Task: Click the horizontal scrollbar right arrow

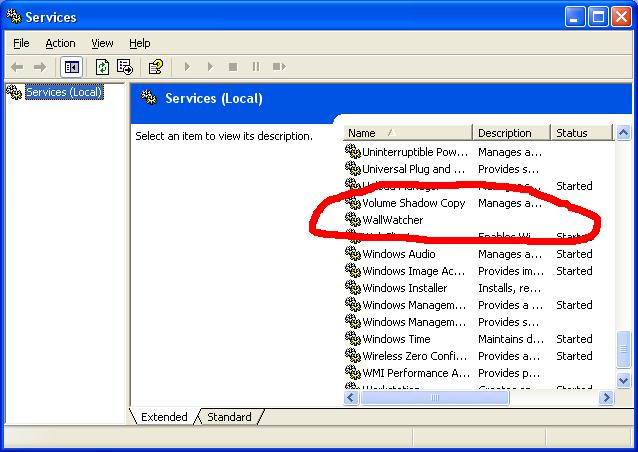Action: pyautogui.click(x=606, y=398)
